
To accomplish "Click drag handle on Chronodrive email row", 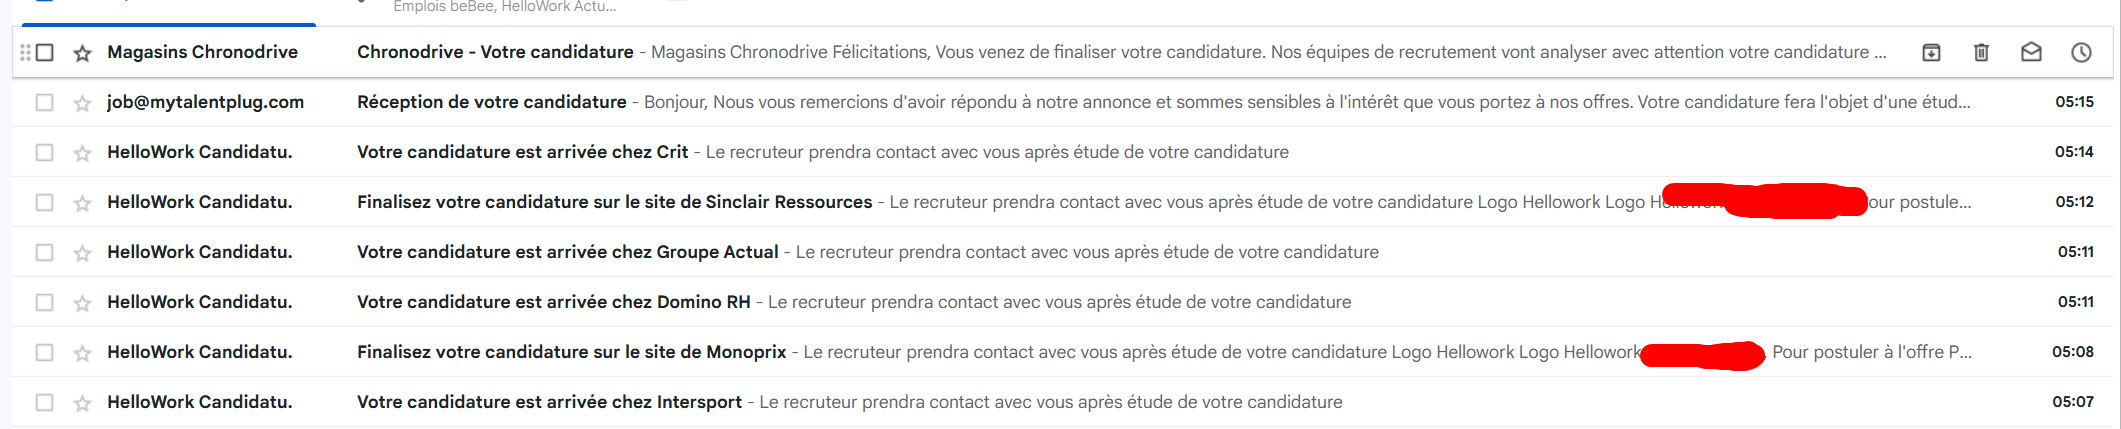I will [25, 52].
